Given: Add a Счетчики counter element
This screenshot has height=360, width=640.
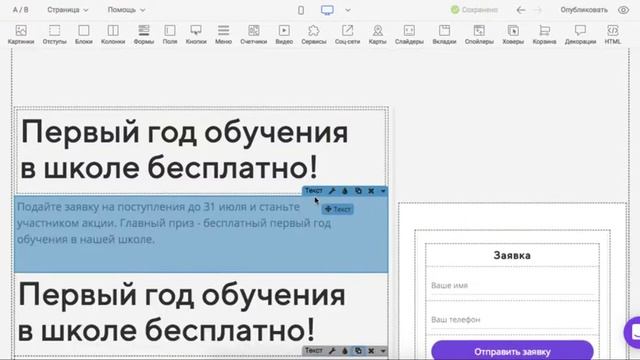Looking at the screenshot, I should point(253,35).
